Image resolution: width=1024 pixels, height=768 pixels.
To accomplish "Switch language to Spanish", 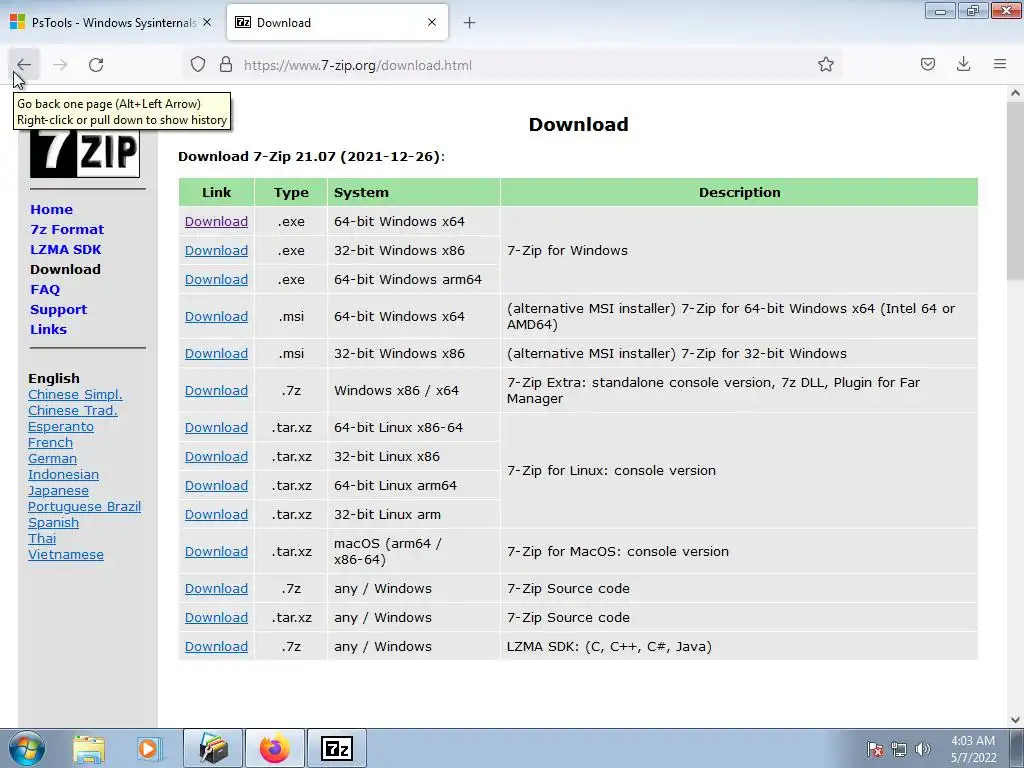I will click(x=53, y=522).
